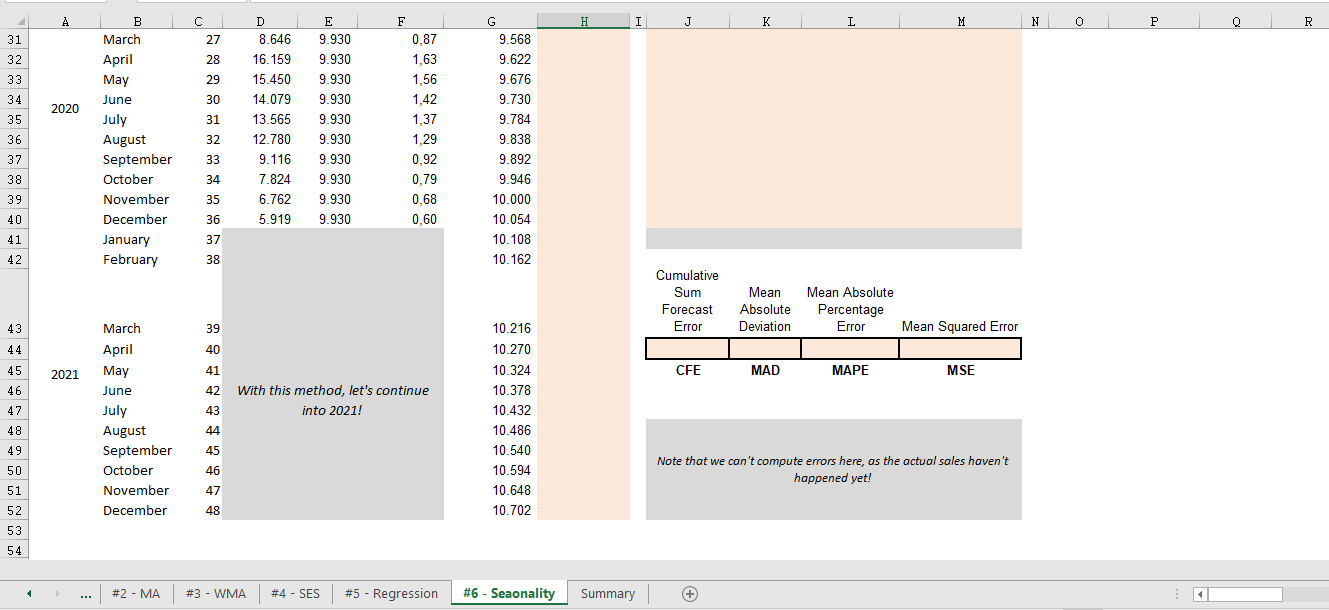Add a new worksheet with the plus icon
The height and width of the screenshot is (610, 1329).
point(689,593)
